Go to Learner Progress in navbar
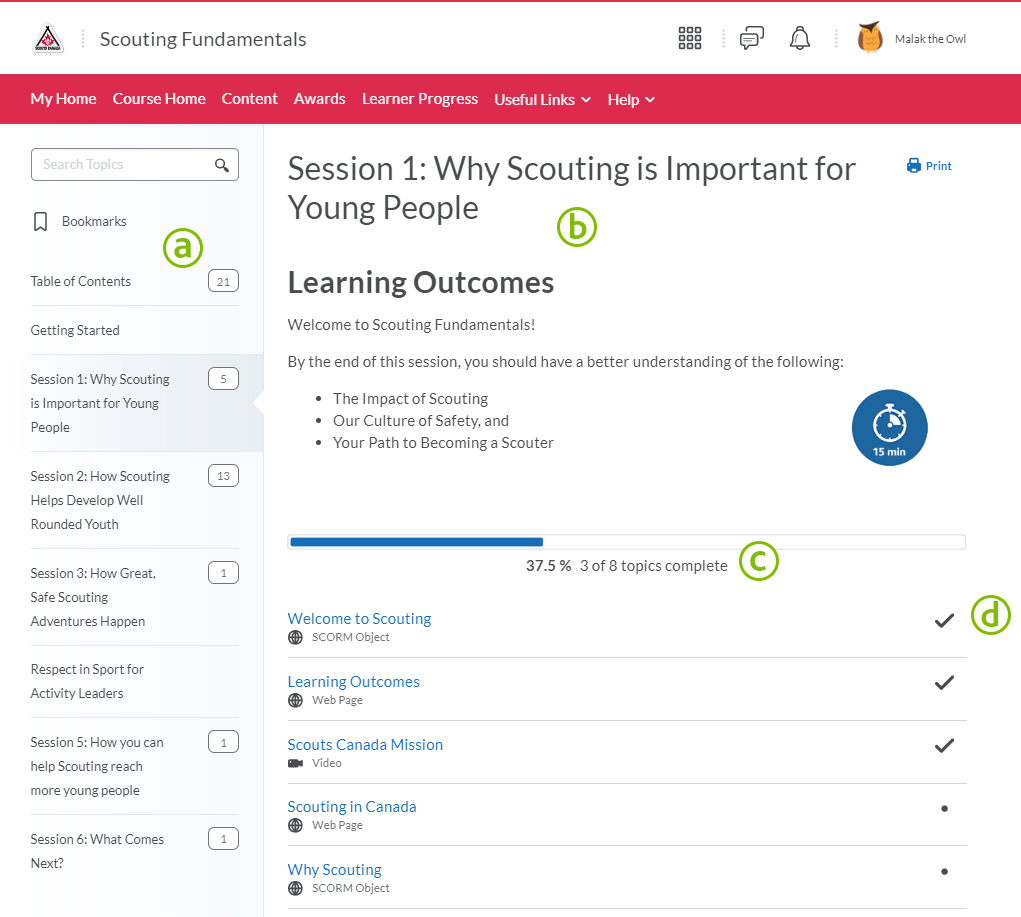 point(419,99)
